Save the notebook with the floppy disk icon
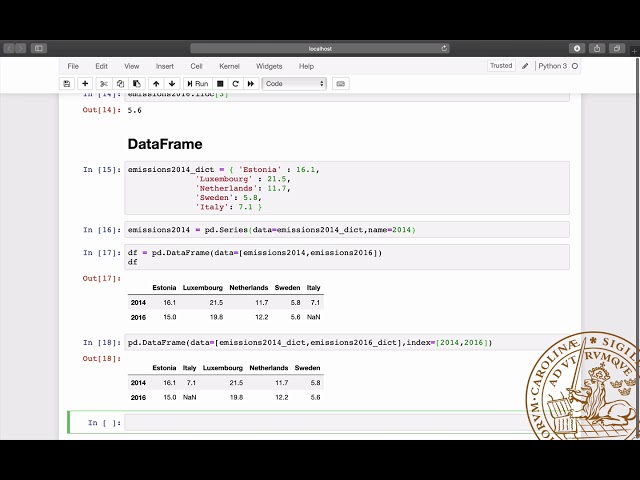640x480 pixels. 67,84
